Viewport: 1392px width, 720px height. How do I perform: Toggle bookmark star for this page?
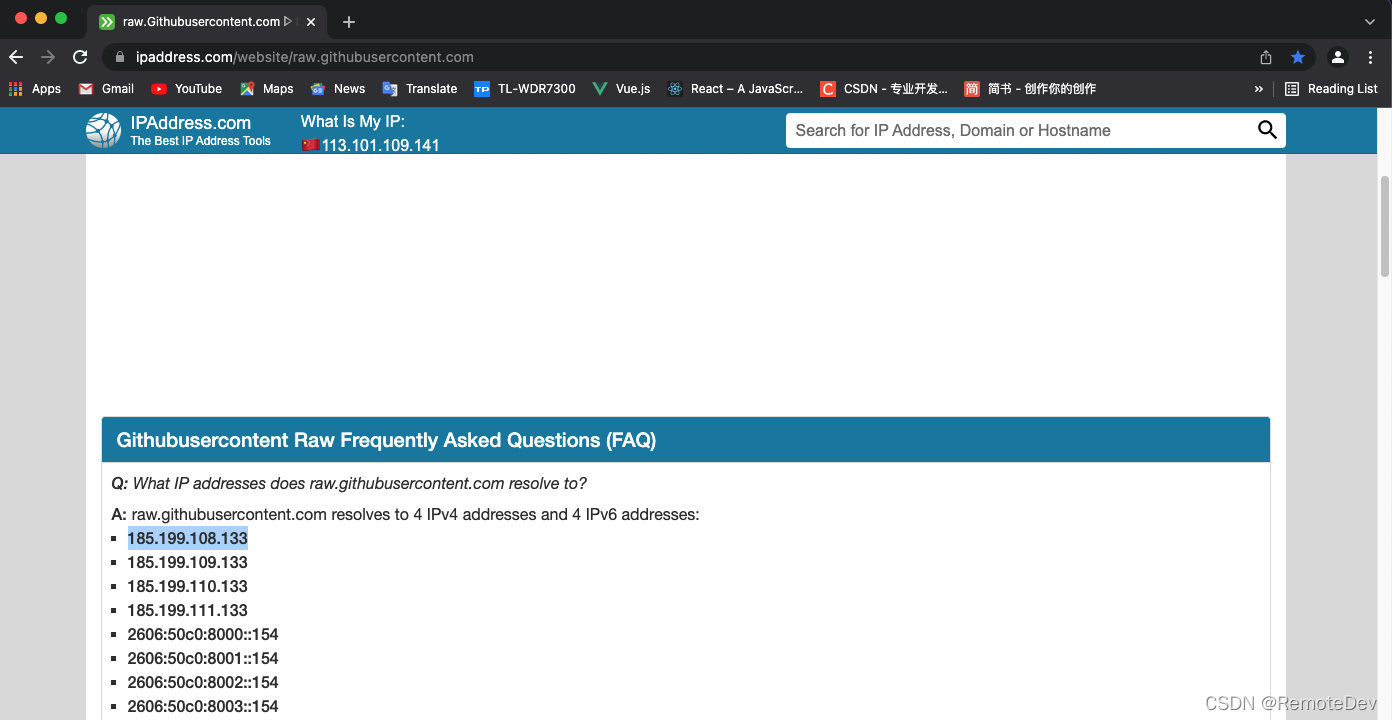click(x=1297, y=57)
